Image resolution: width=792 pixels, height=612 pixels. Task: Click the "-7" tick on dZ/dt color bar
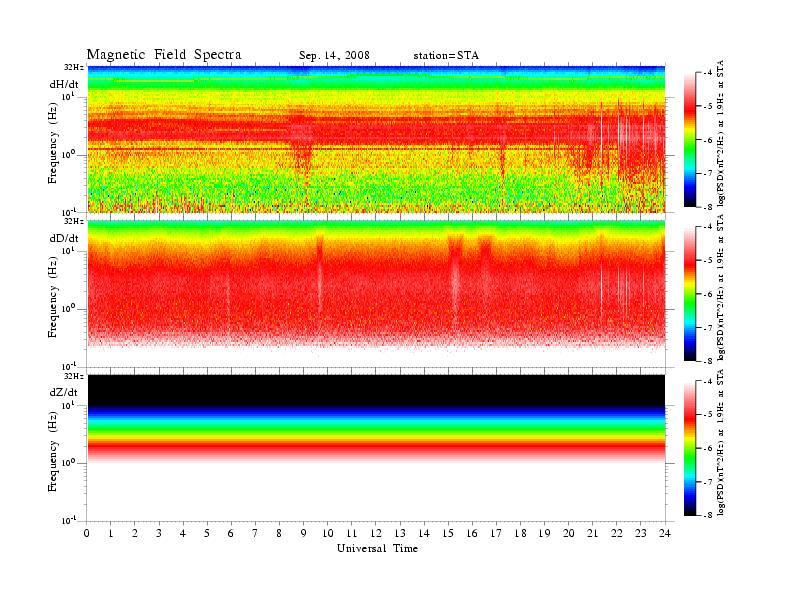click(708, 482)
